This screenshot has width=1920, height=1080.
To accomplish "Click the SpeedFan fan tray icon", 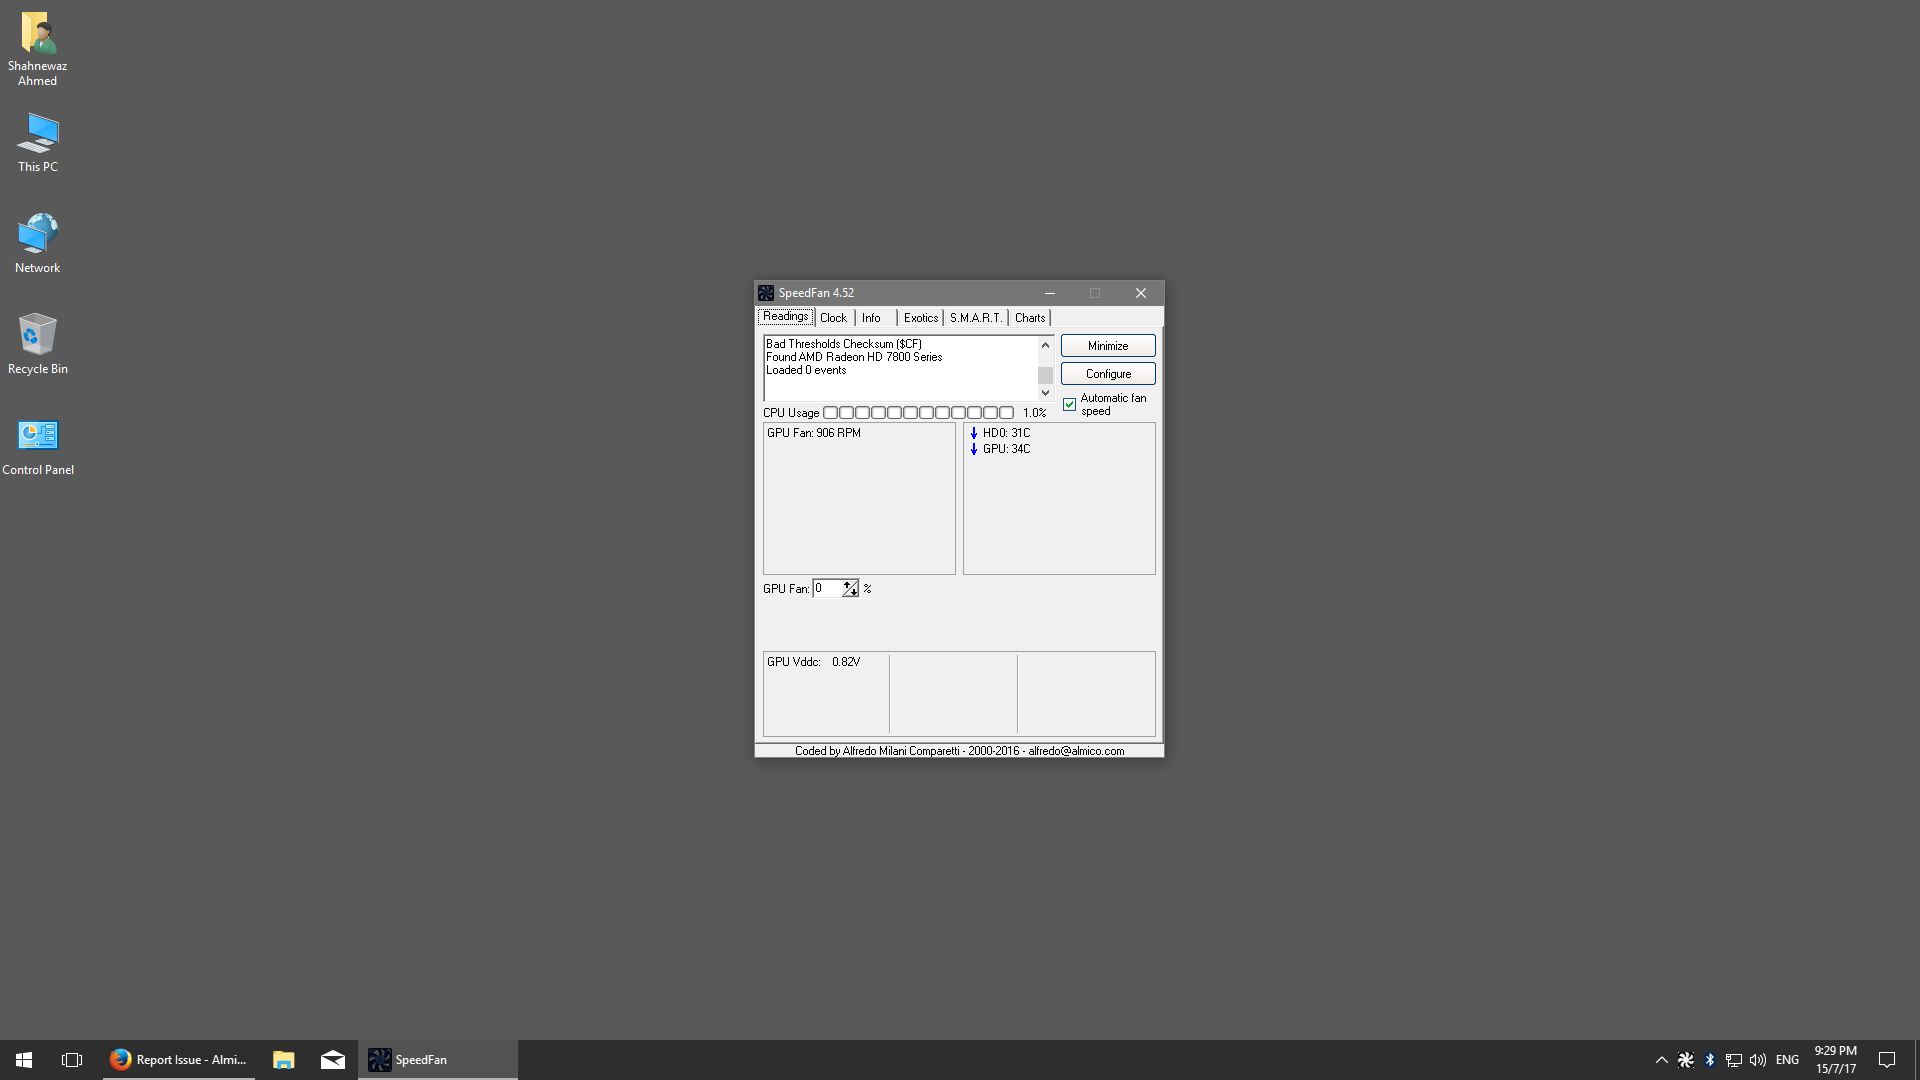I will 1686,1060.
